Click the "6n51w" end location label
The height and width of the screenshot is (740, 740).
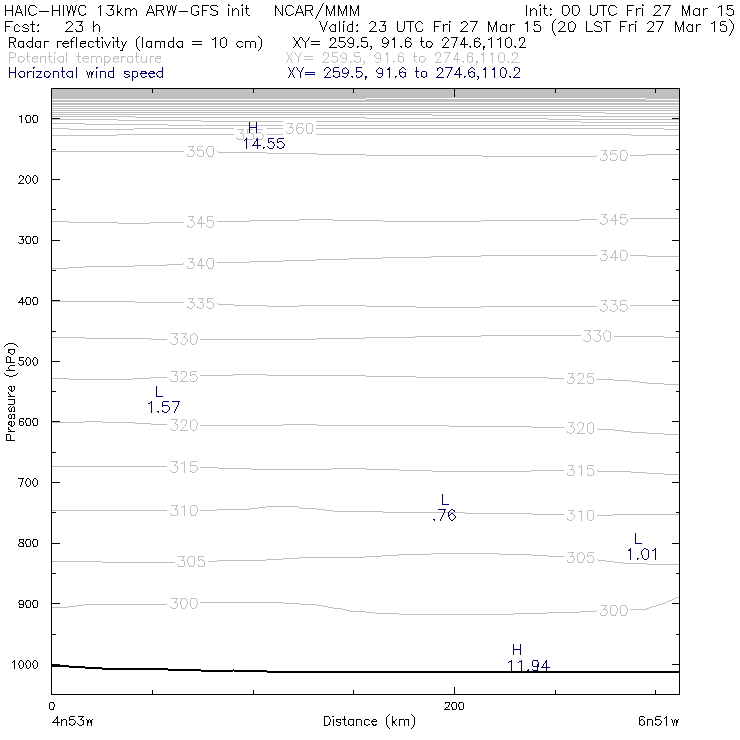658,721
